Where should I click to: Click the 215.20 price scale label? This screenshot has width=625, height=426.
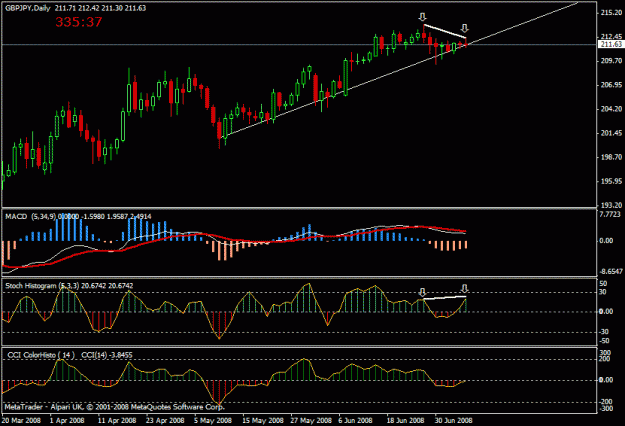point(611,13)
